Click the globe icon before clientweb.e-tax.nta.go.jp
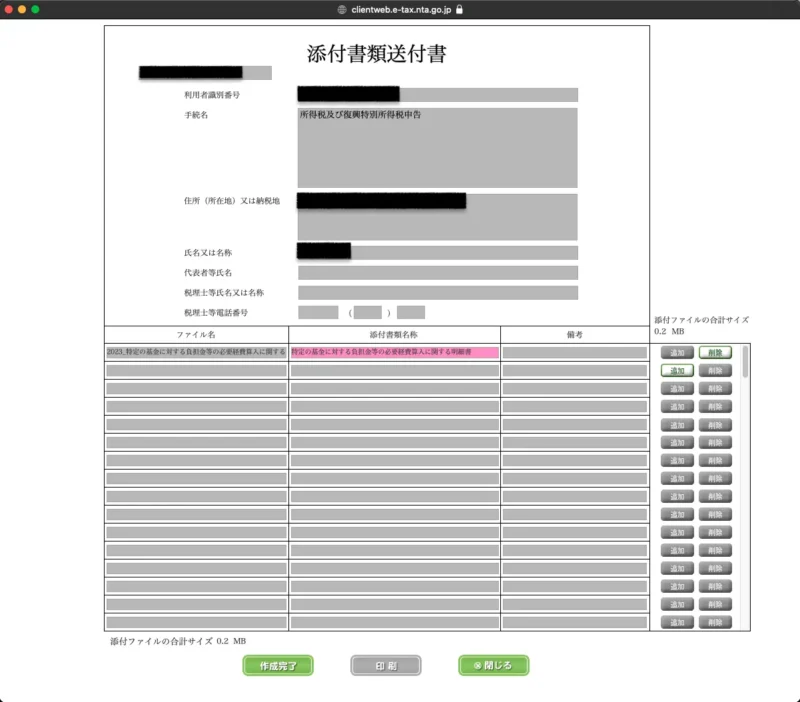This screenshot has height=702, width=800. click(342, 9)
